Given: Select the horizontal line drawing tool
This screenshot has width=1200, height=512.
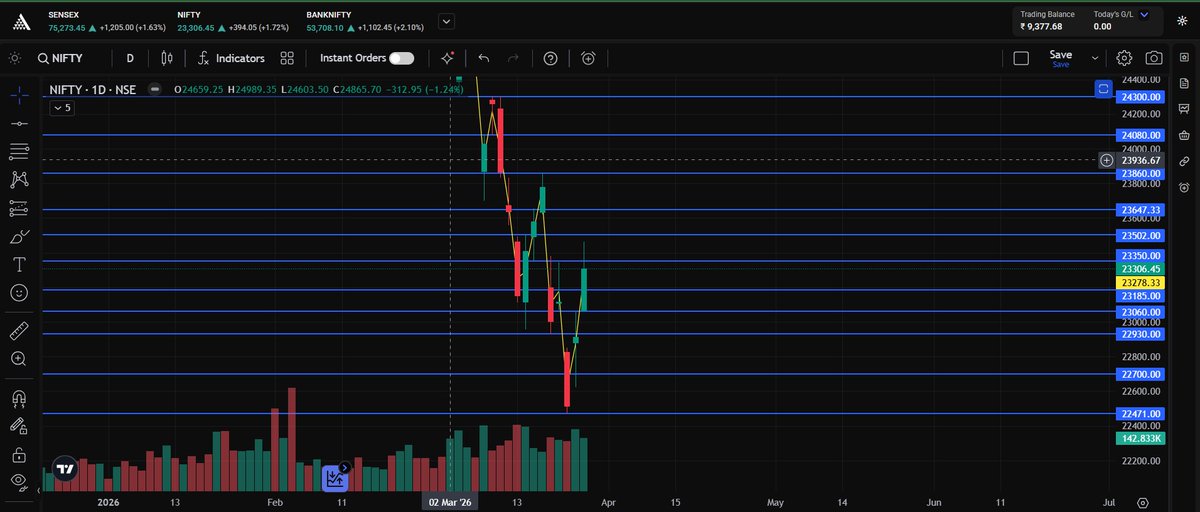Looking at the screenshot, I should 18,123.
